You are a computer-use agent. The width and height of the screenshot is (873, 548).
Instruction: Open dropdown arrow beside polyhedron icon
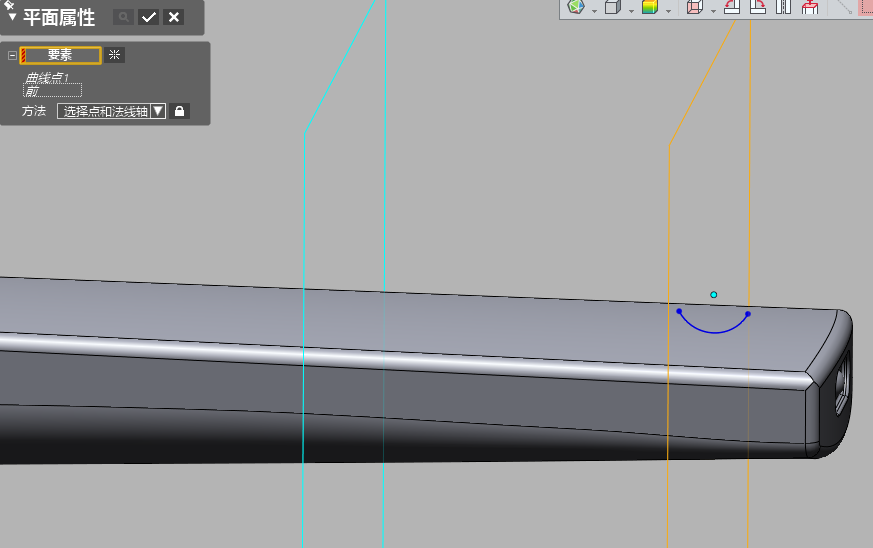tap(594, 11)
